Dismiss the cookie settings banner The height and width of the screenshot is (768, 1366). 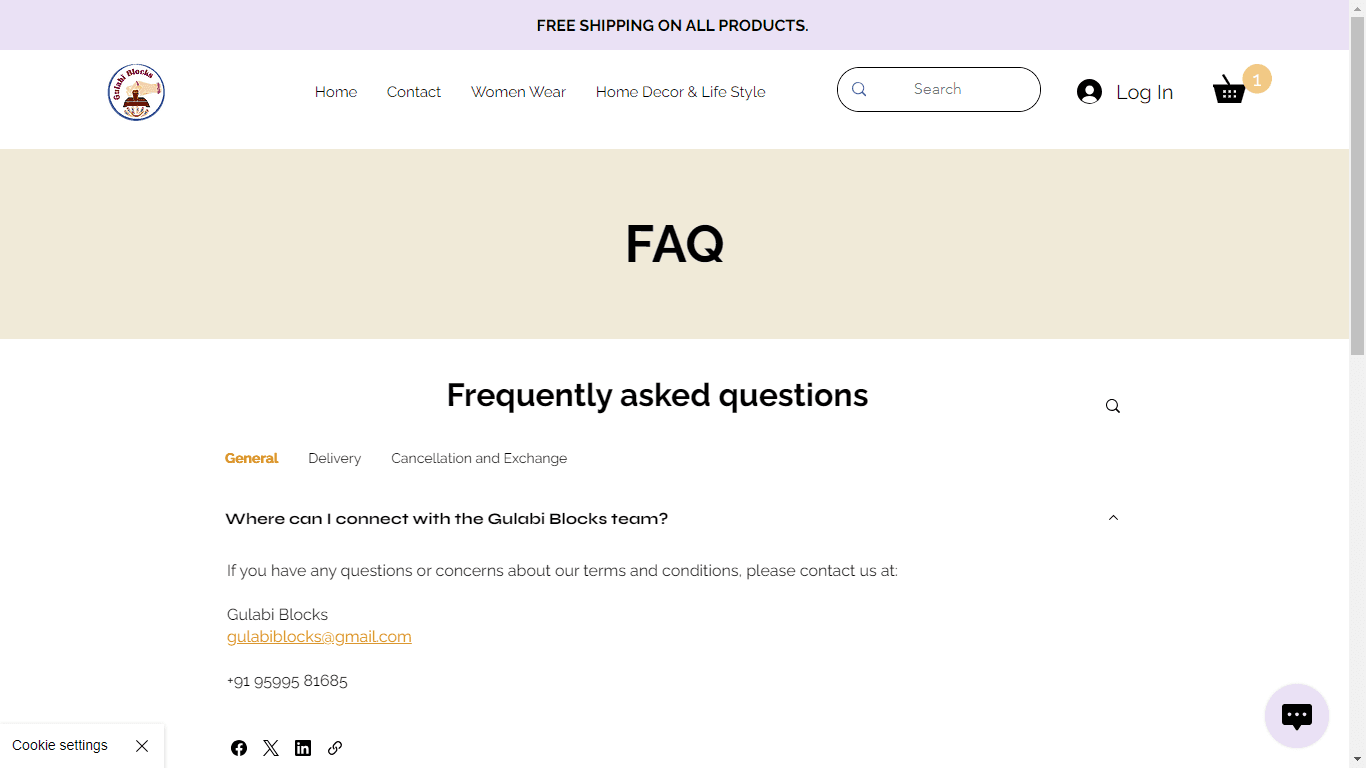[x=142, y=746]
